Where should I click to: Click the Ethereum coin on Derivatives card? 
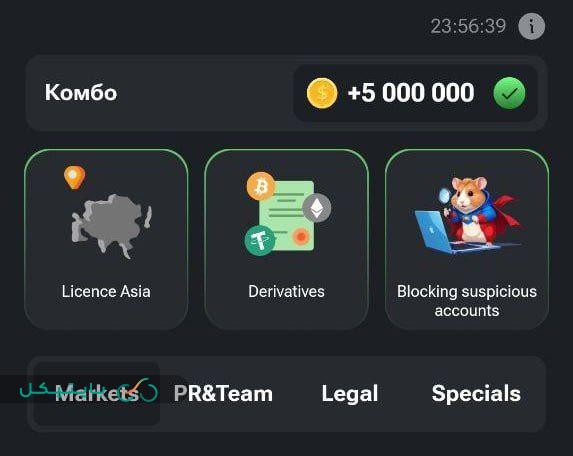317,208
